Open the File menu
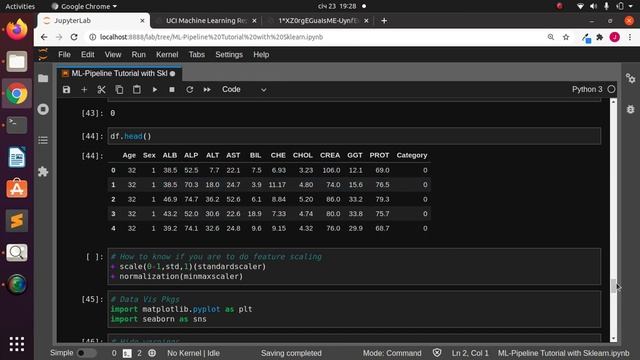The width and height of the screenshot is (640, 360). 64,55
